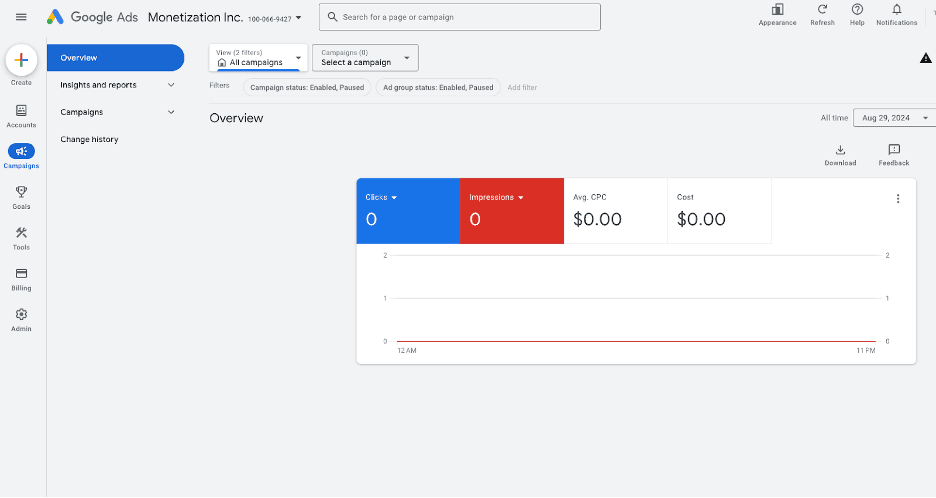
Task: Open Tools wrench icon
Action: 21,234
